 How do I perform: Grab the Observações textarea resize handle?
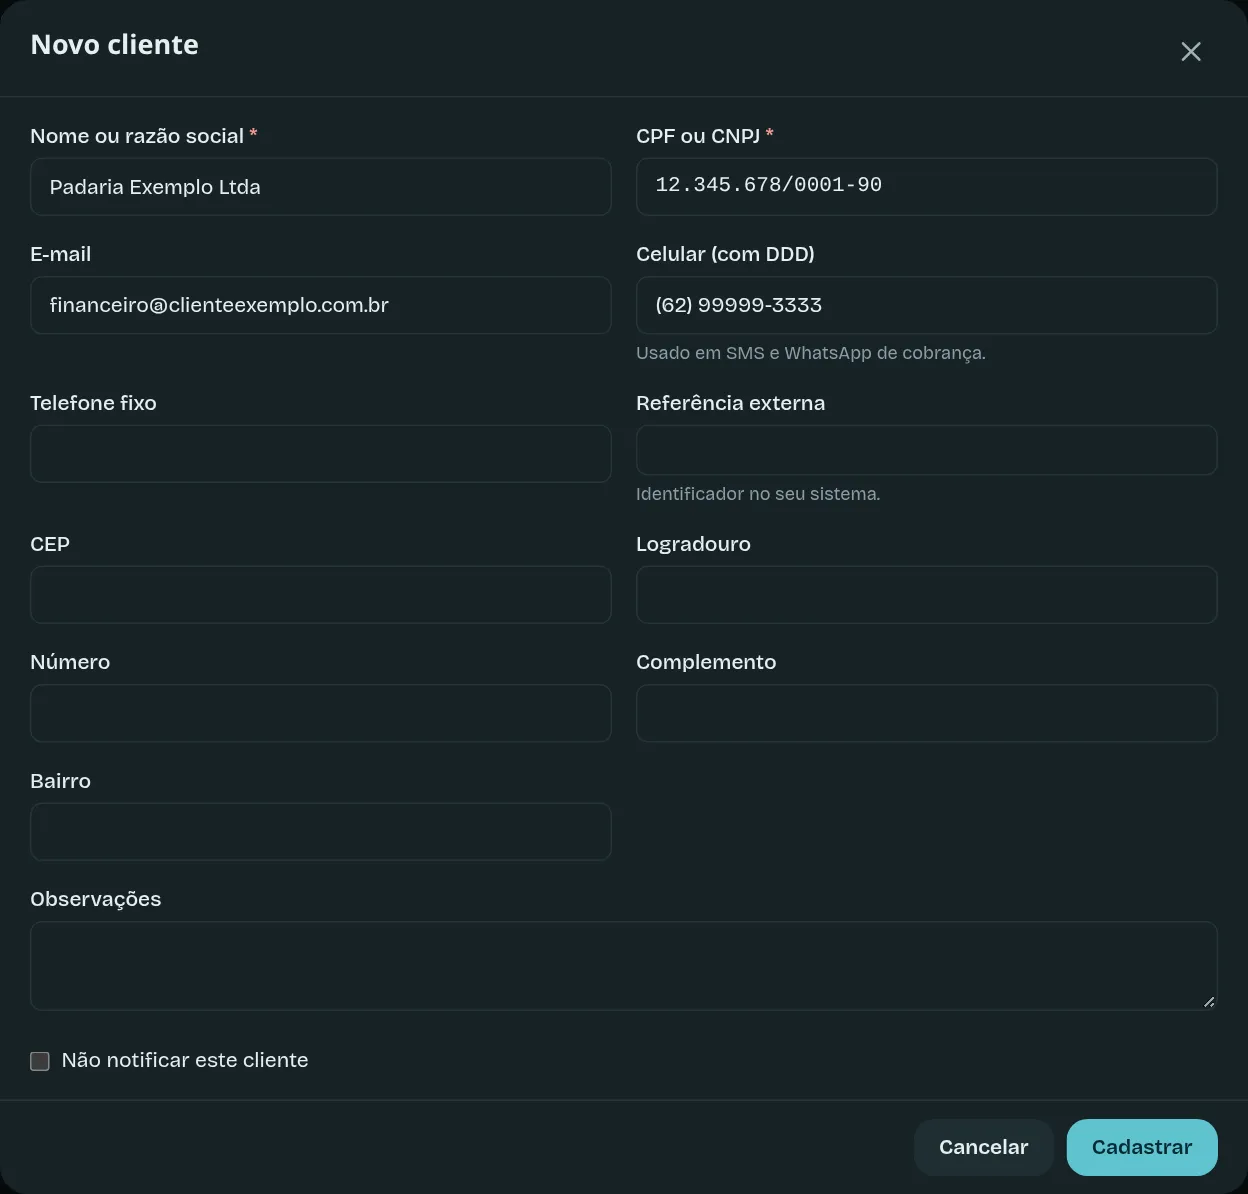click(x=1209, y=1002)
